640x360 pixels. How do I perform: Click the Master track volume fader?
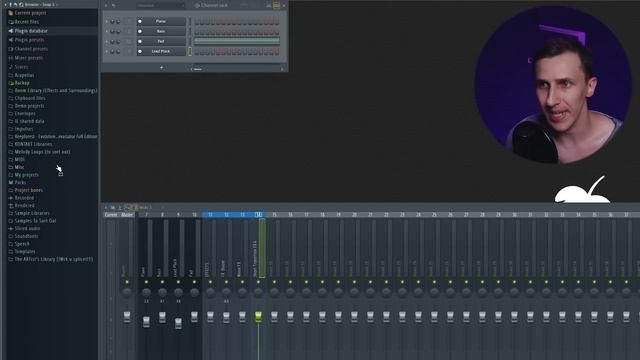[127, 317]
